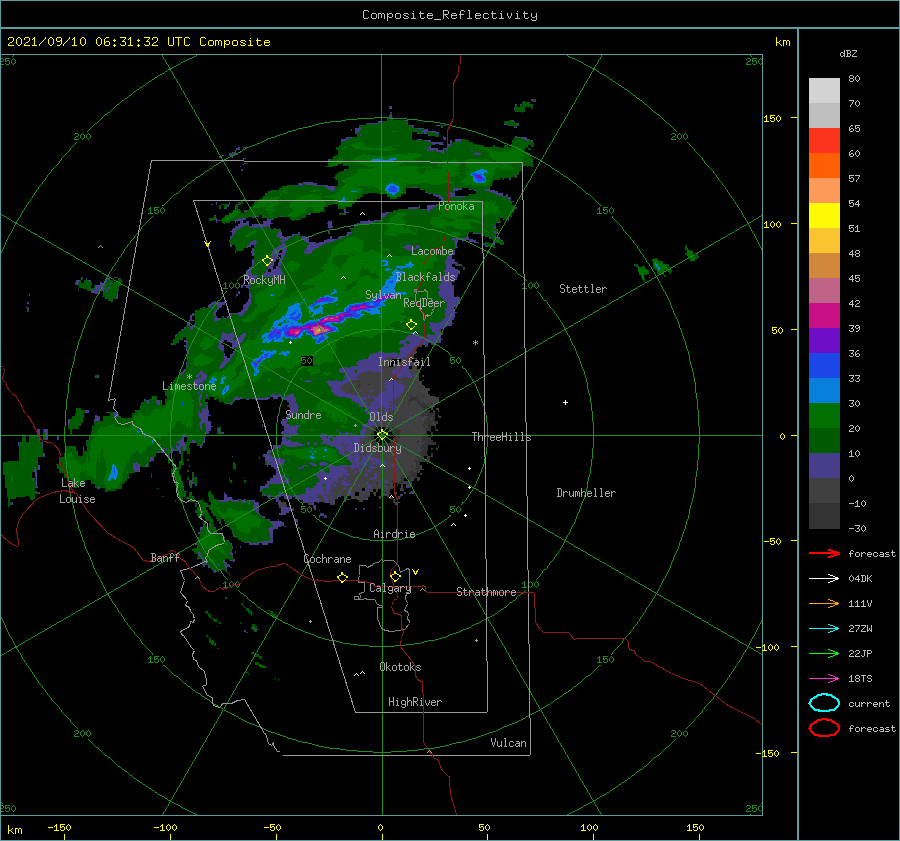The height and width of the screenshot is (841, 900).
Task: Click the Banff label
Action: 165,558
